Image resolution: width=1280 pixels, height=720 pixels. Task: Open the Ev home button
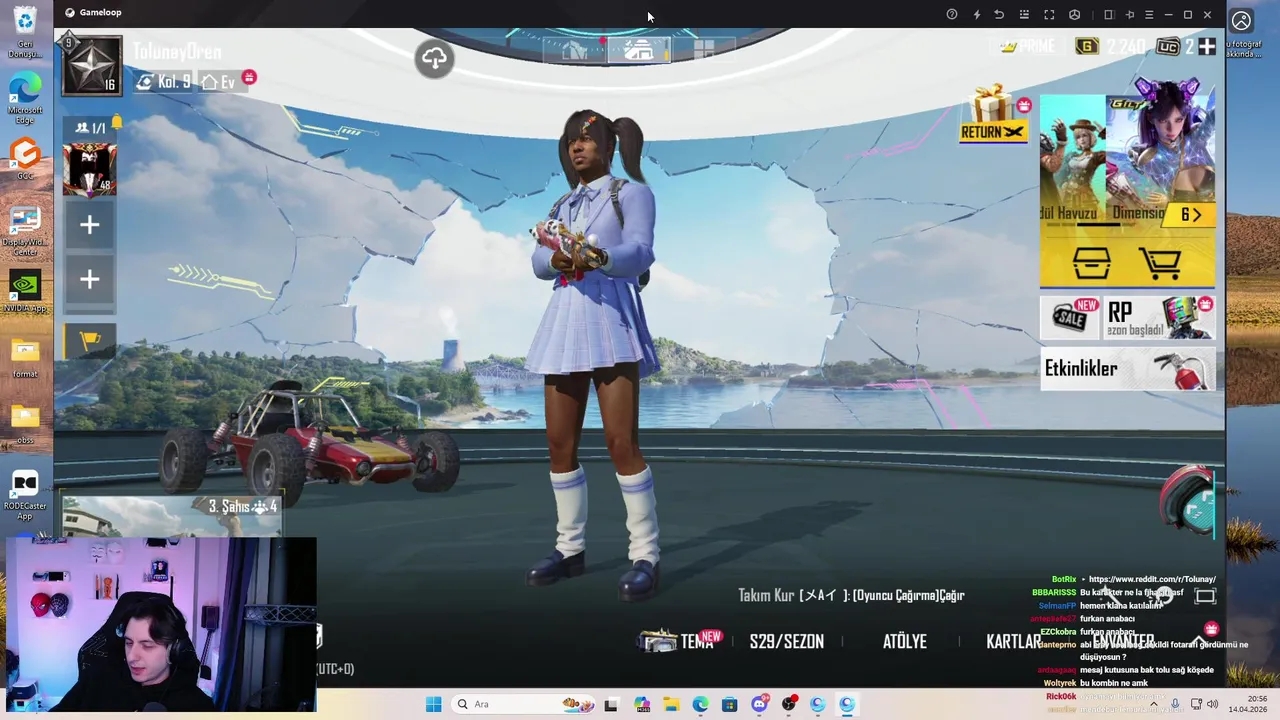(x=219, y=82)
